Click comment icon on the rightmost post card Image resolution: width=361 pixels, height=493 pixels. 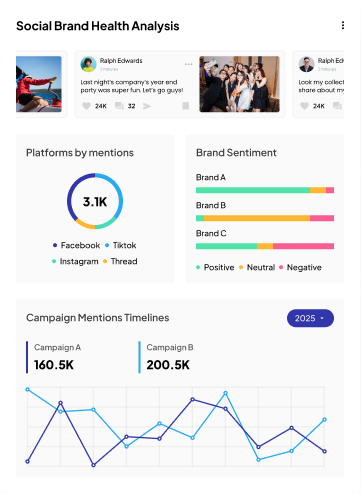tap(337, 106)
